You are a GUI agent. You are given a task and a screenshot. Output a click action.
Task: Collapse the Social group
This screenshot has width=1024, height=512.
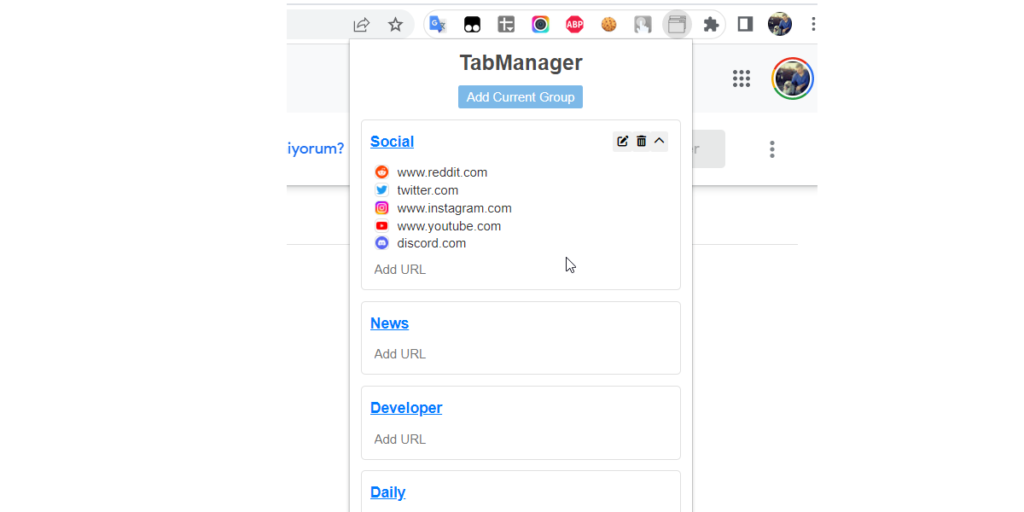pyautogui.click(x=659, y=141)
